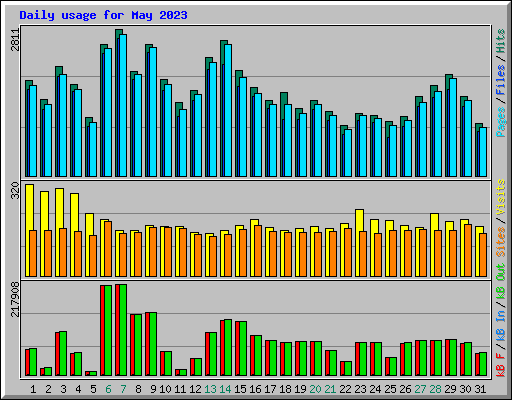Click day label '29' on the x-axis

coord(450,389)
